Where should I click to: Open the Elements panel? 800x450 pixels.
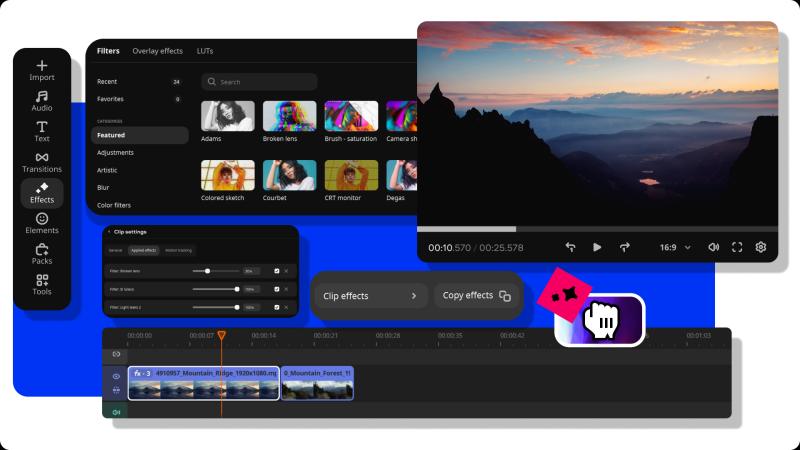point(42,223)
